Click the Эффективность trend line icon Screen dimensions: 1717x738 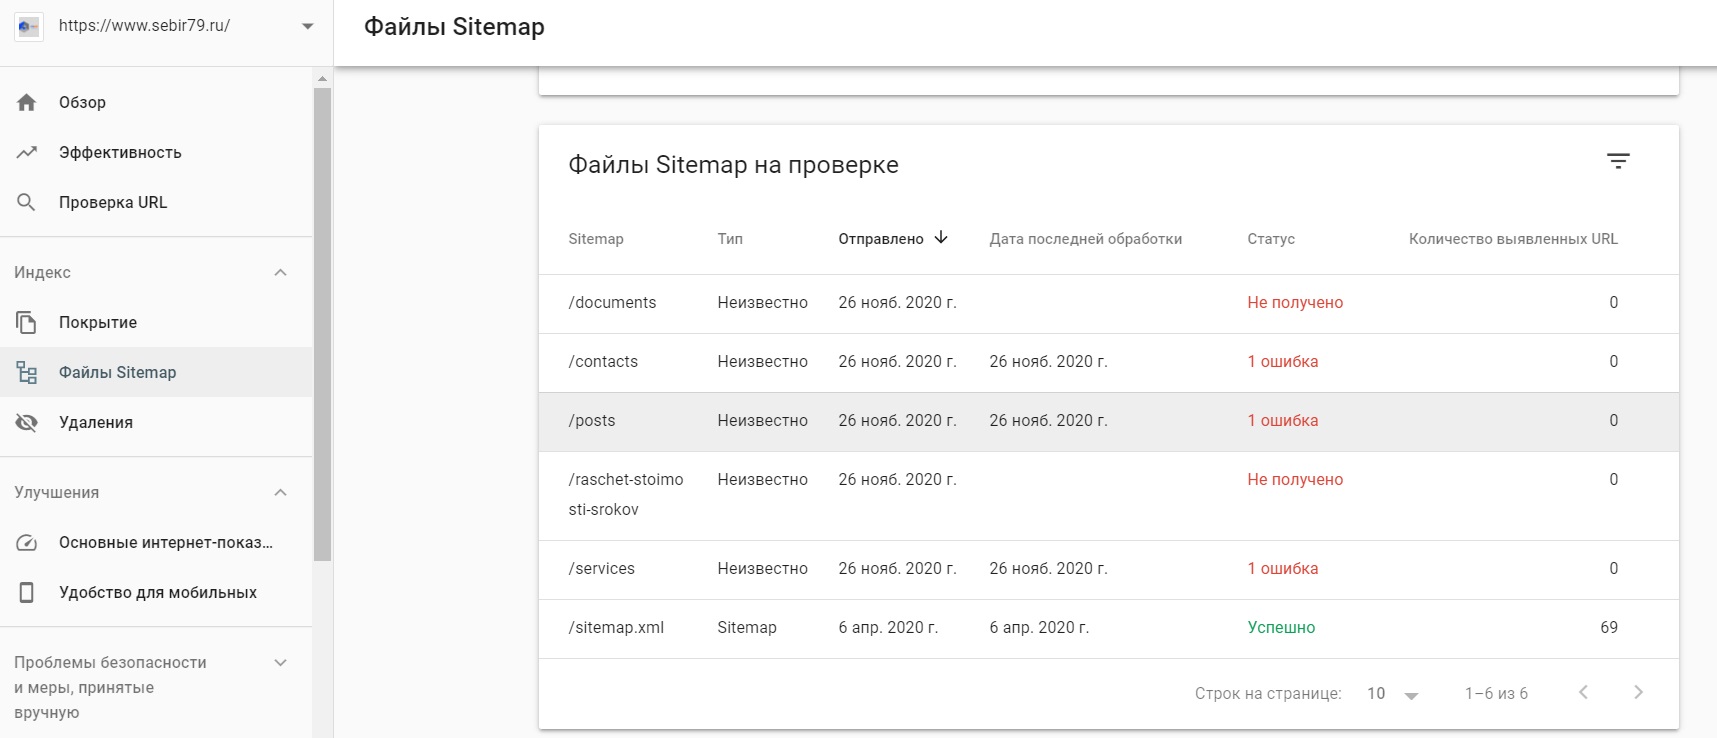[27, 152]
